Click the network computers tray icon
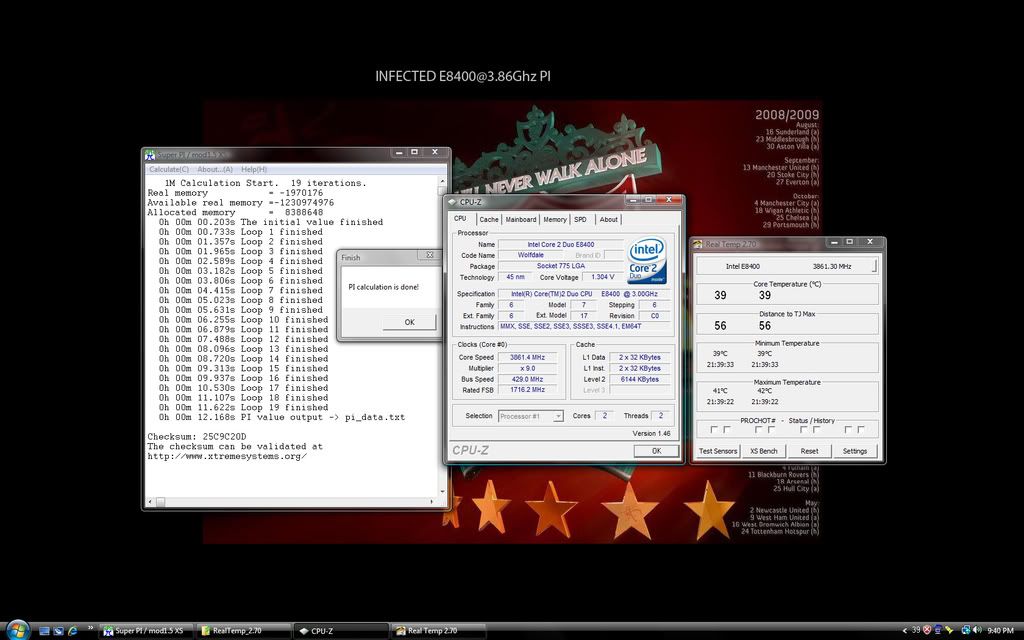The height and width of the screenshot is (640, 1024). coord(938,630)
